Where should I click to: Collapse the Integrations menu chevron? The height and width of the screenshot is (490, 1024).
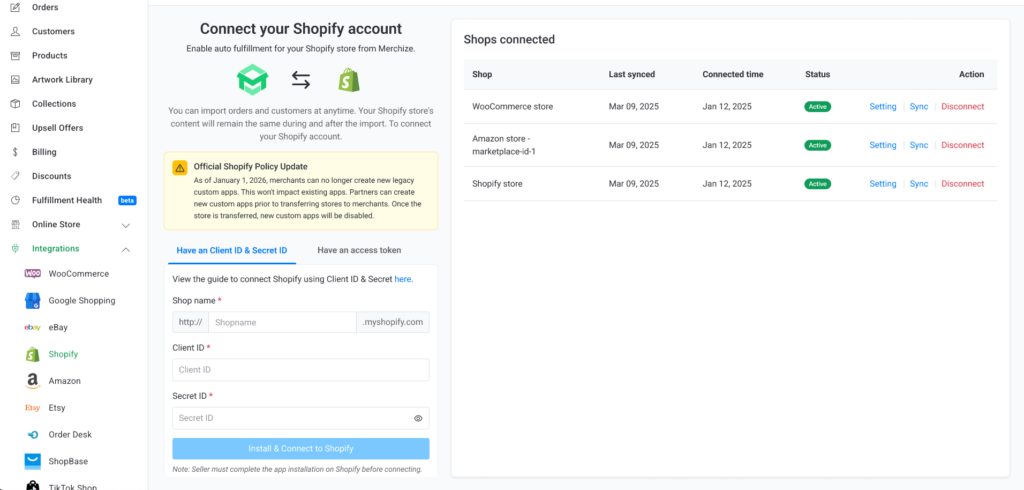(125, 249)
